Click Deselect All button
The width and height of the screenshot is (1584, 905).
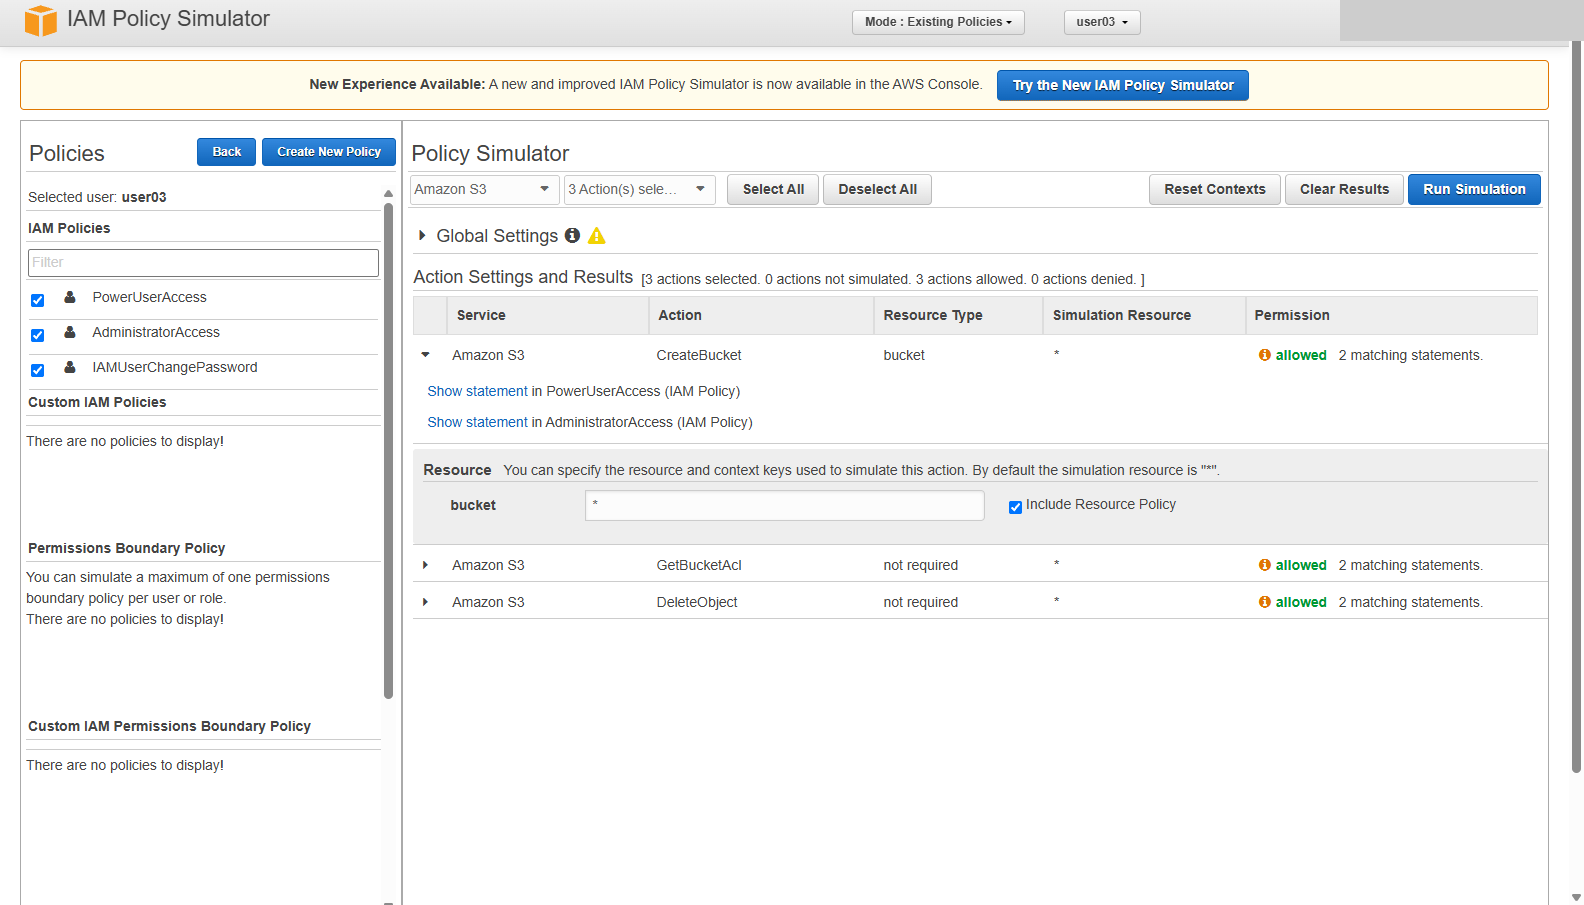pyautogui.click(x=877, y=189)
